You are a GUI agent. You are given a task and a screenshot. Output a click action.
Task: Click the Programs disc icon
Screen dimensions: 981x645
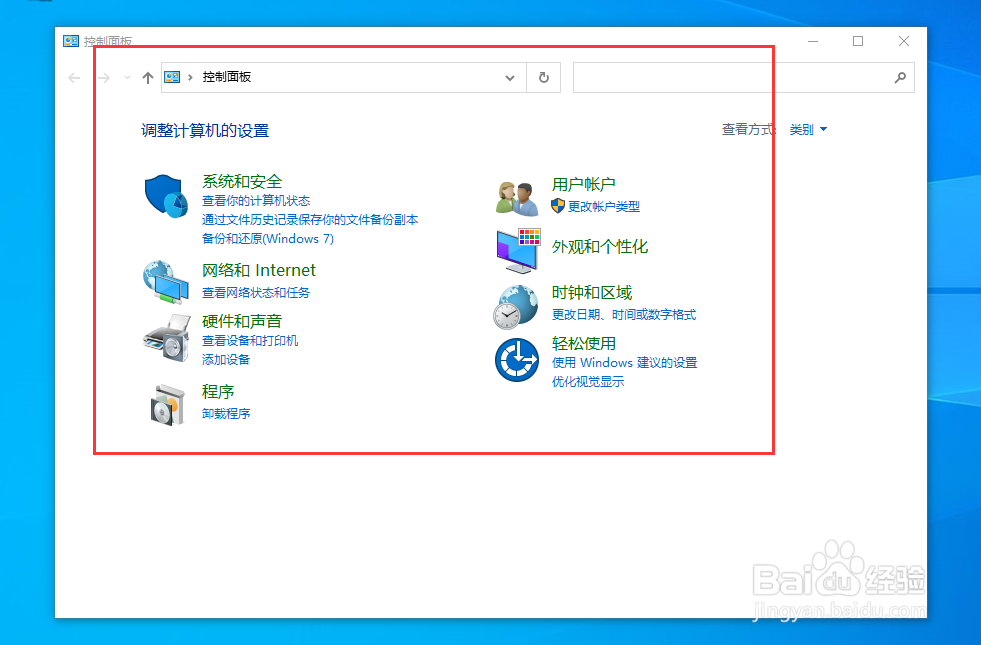pyautogui.click(x=168, y=405)
